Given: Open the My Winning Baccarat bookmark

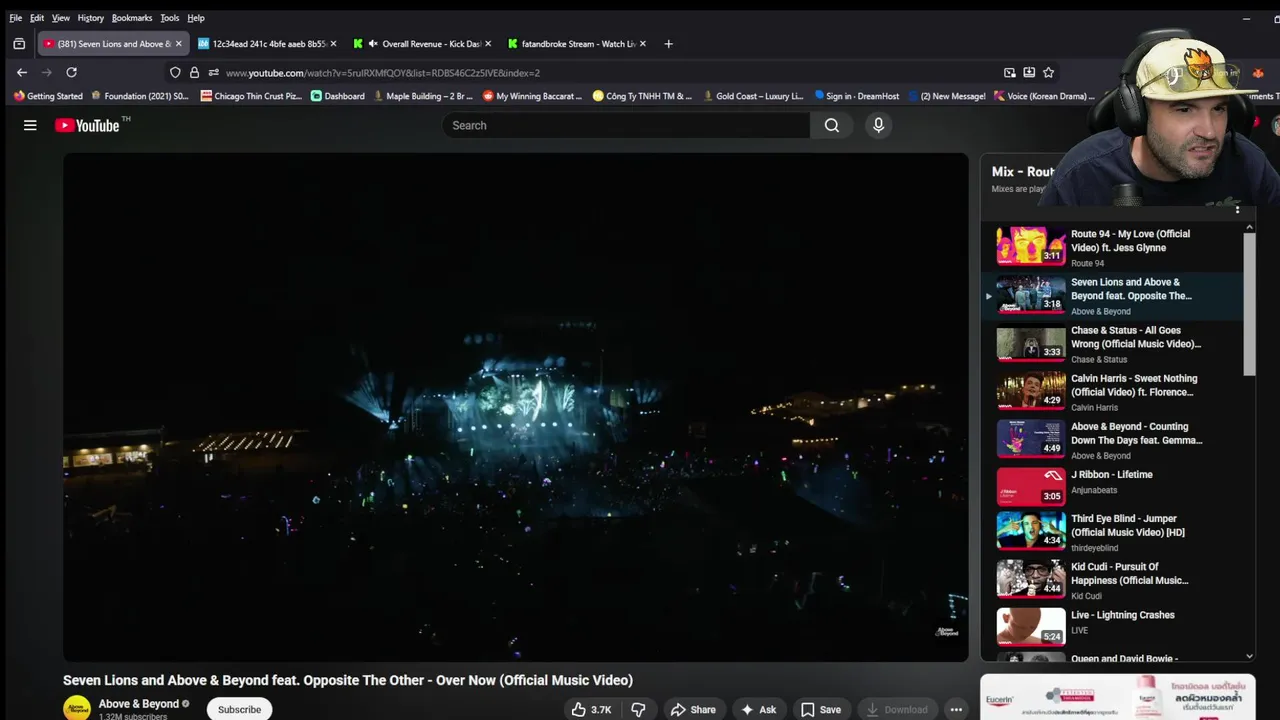Looking at the screenshot, I should tap(532, 96).
